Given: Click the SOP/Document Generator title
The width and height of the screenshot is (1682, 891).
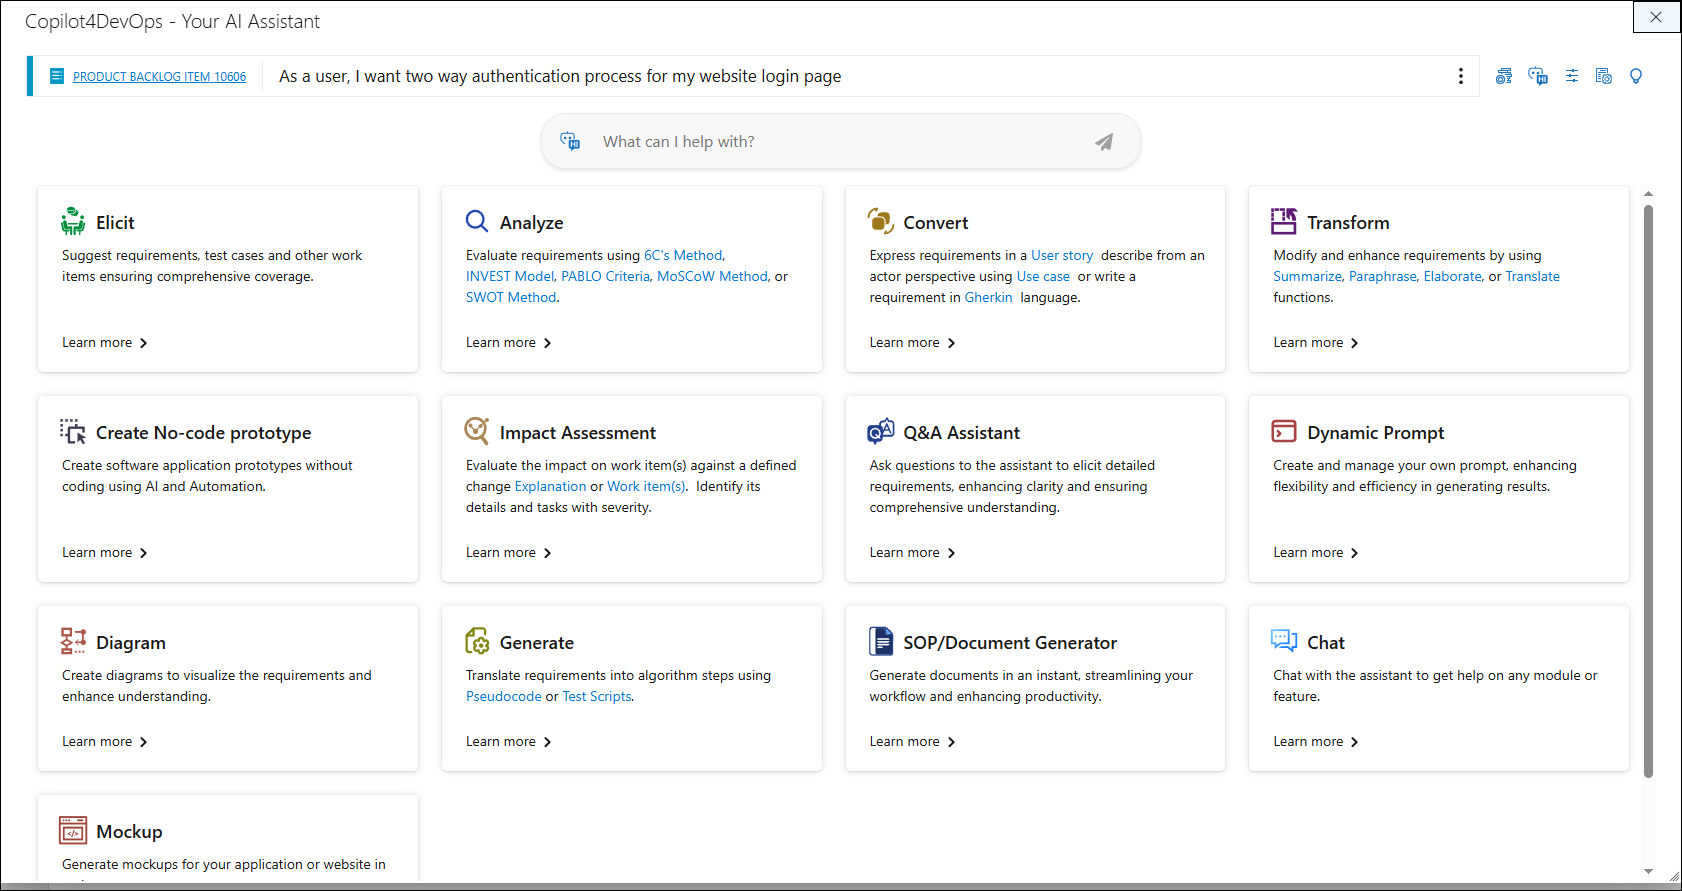Looking at the screenshot, I should (x=1010, y=643).
